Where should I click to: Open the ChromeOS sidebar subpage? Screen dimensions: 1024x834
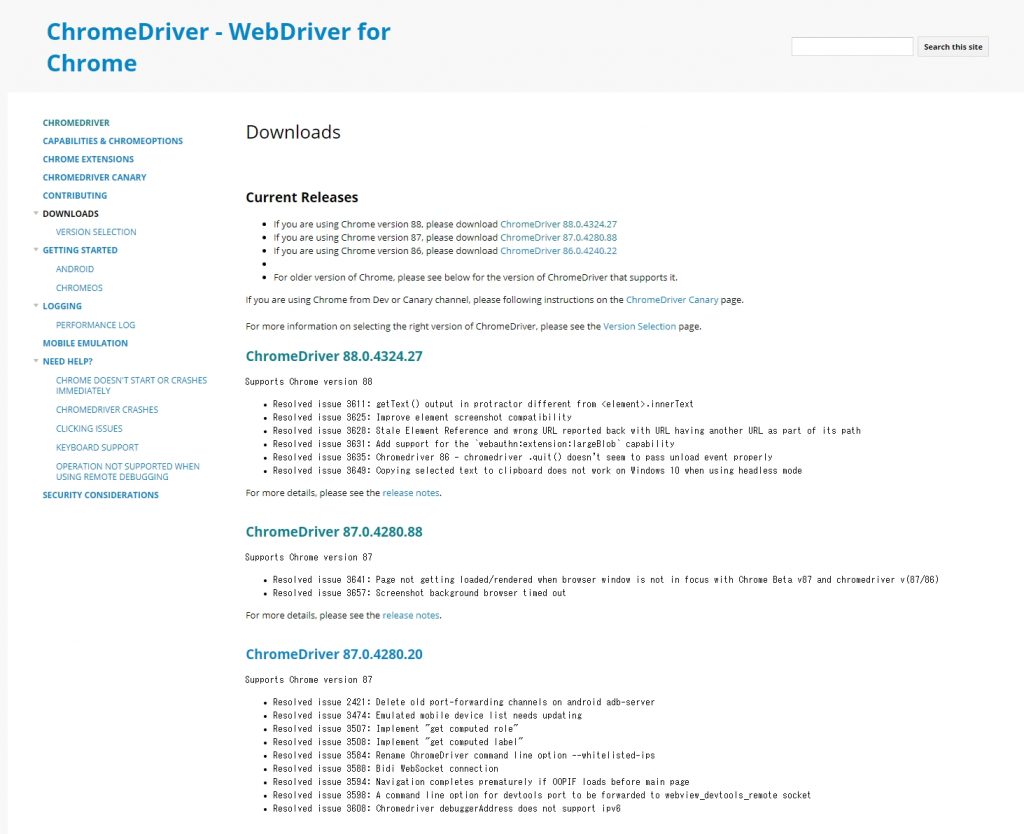pyautogui.click(x=79, y=288)
